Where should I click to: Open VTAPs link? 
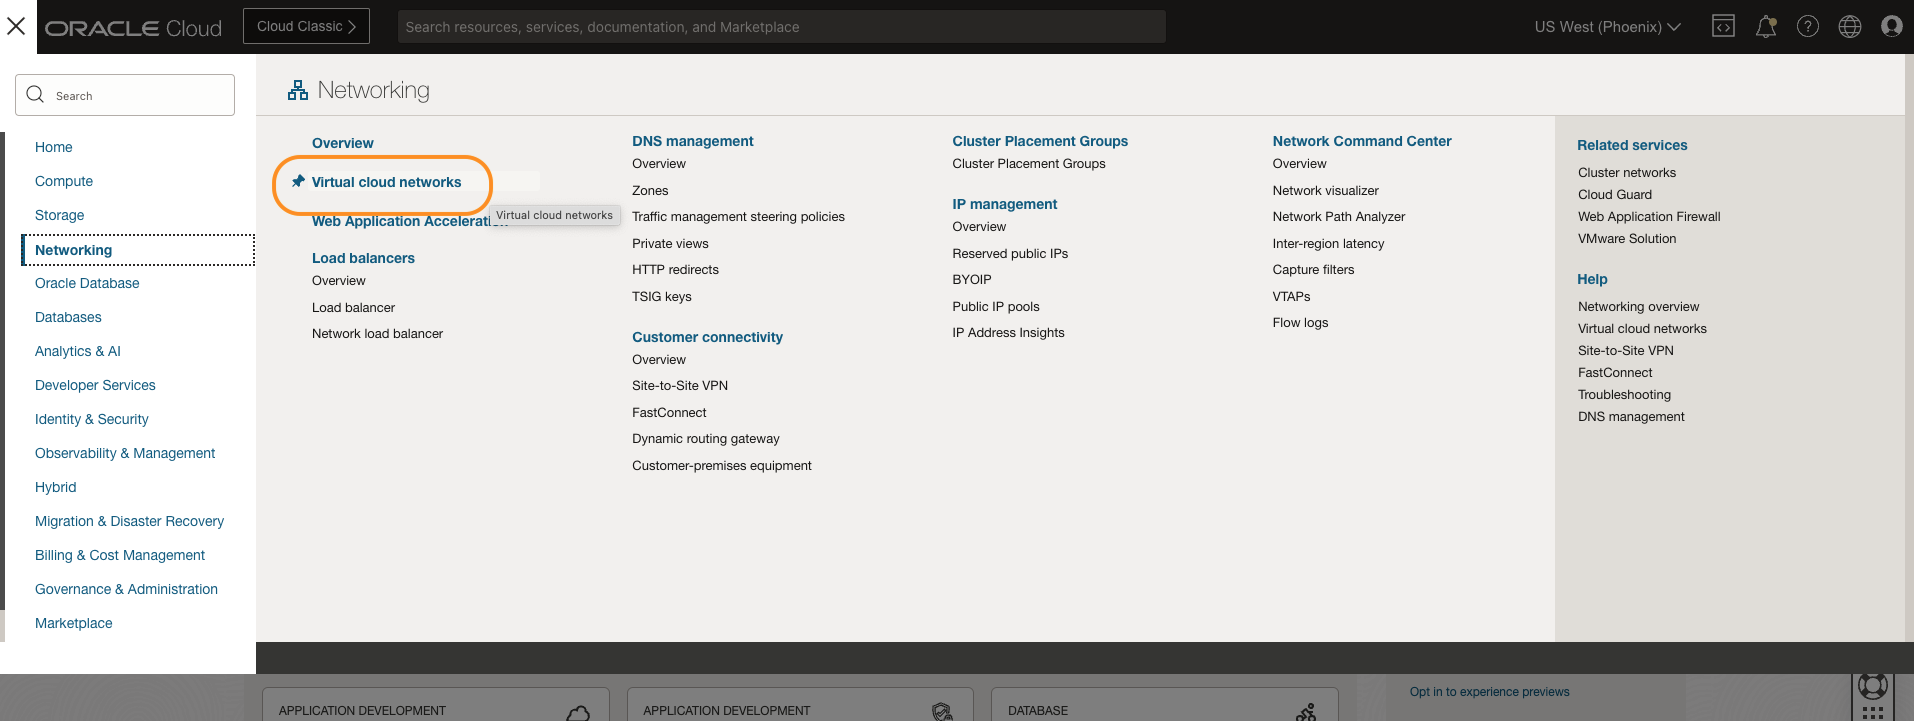[1291, 296]
